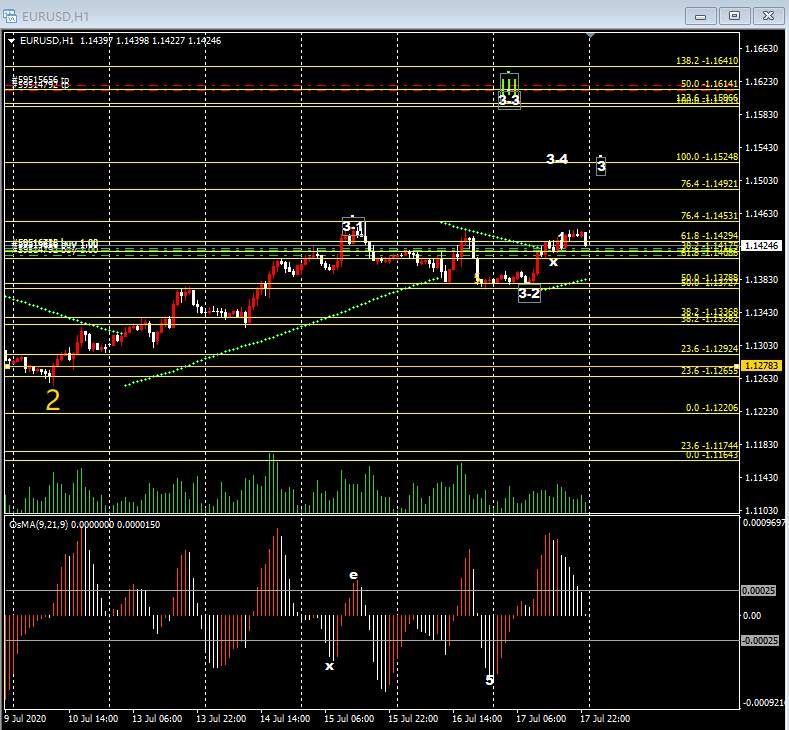Click the 15 Jul 22:00 time axis label
Screen dimensions: 789x730
pos(413,719)
